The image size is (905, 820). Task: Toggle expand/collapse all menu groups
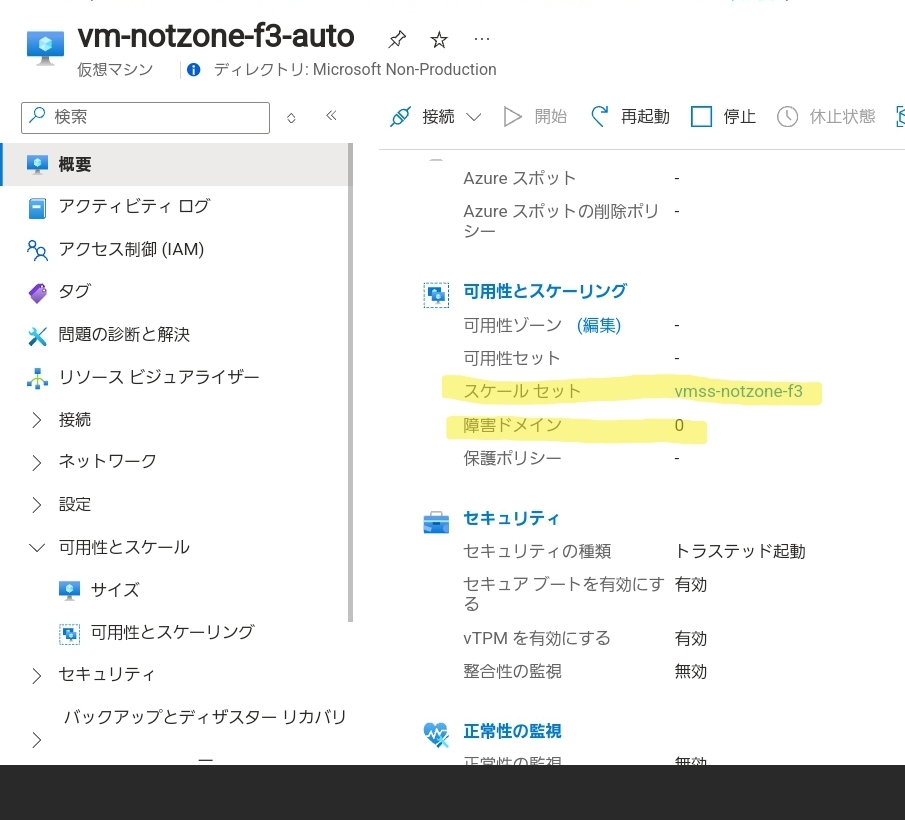pos(291,118)
